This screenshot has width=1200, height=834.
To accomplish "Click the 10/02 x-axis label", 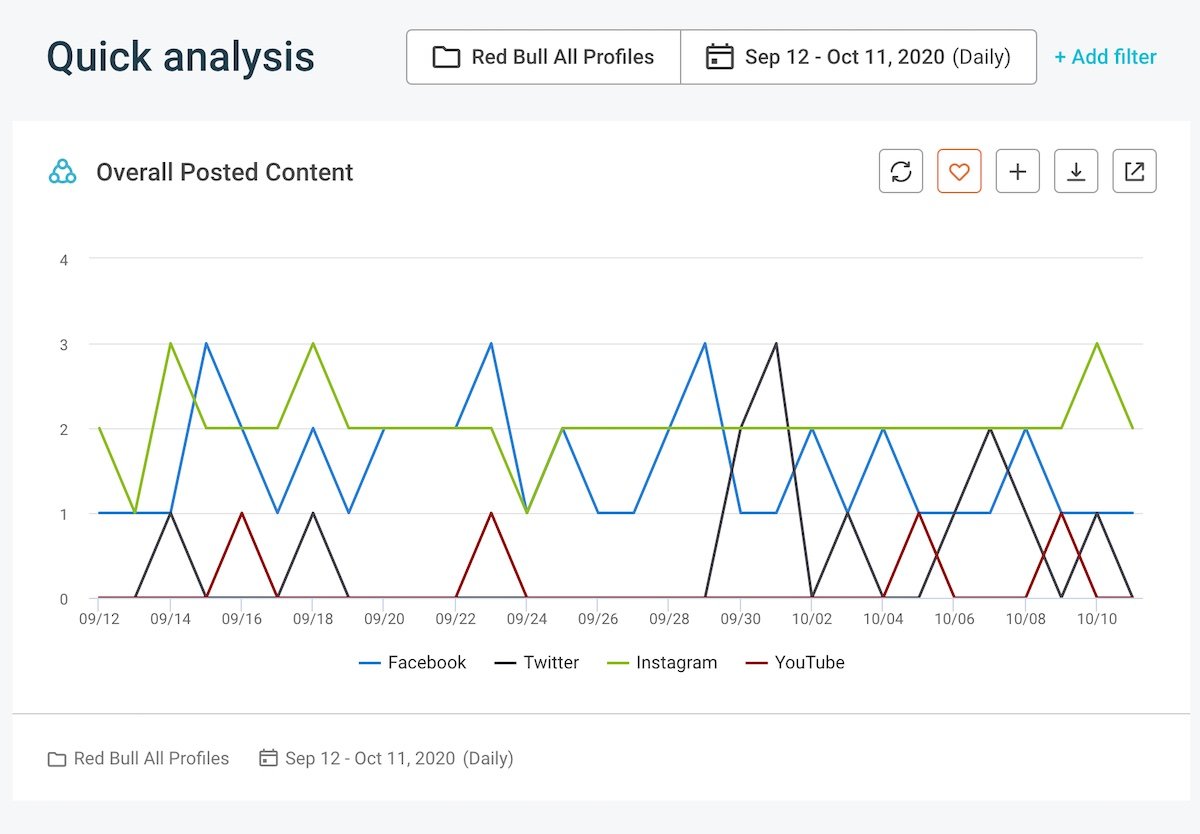I will click(x=812, y=620).
